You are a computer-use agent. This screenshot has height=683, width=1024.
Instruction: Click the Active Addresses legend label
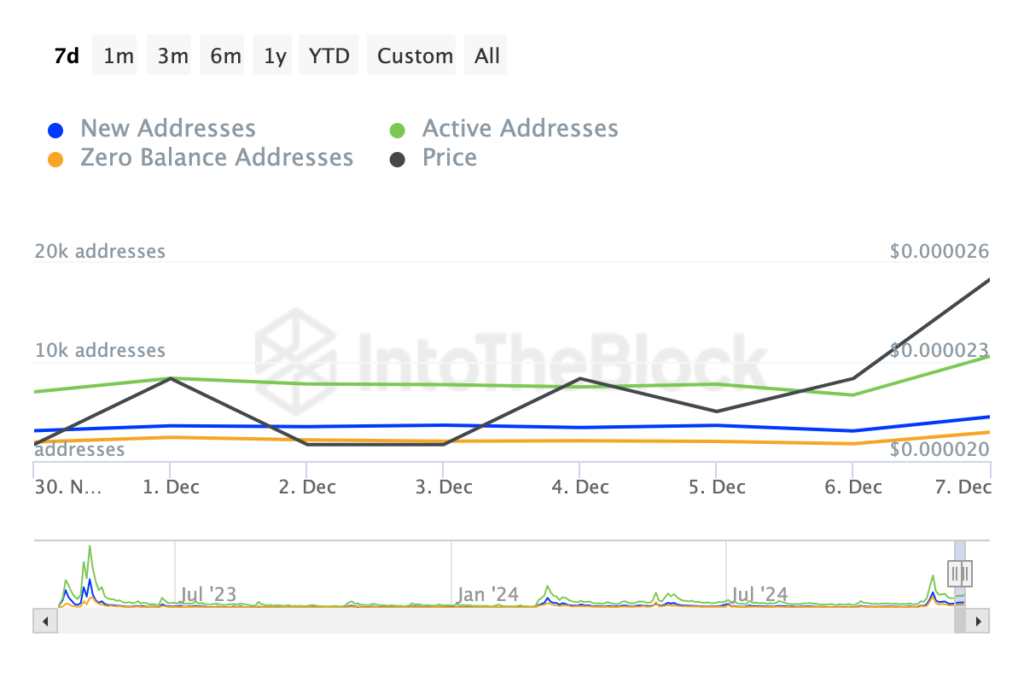click(520, 129)
